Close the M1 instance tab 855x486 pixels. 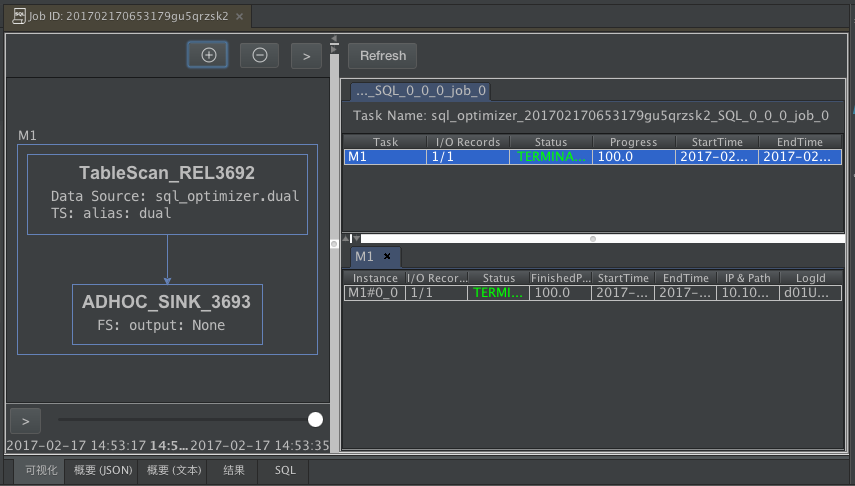(x=387, y=256)
